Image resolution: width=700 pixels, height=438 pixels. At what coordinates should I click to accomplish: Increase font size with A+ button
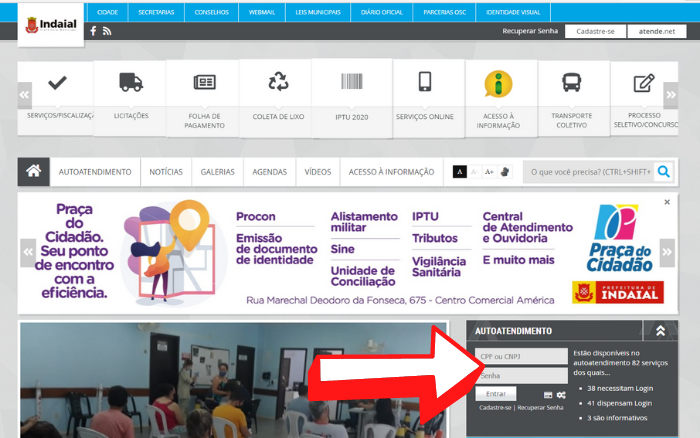pyautogui.click(x=489, y=172)
